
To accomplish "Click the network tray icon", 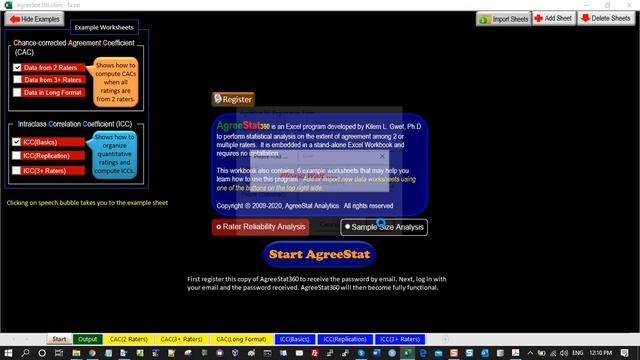I will point(553,353).
